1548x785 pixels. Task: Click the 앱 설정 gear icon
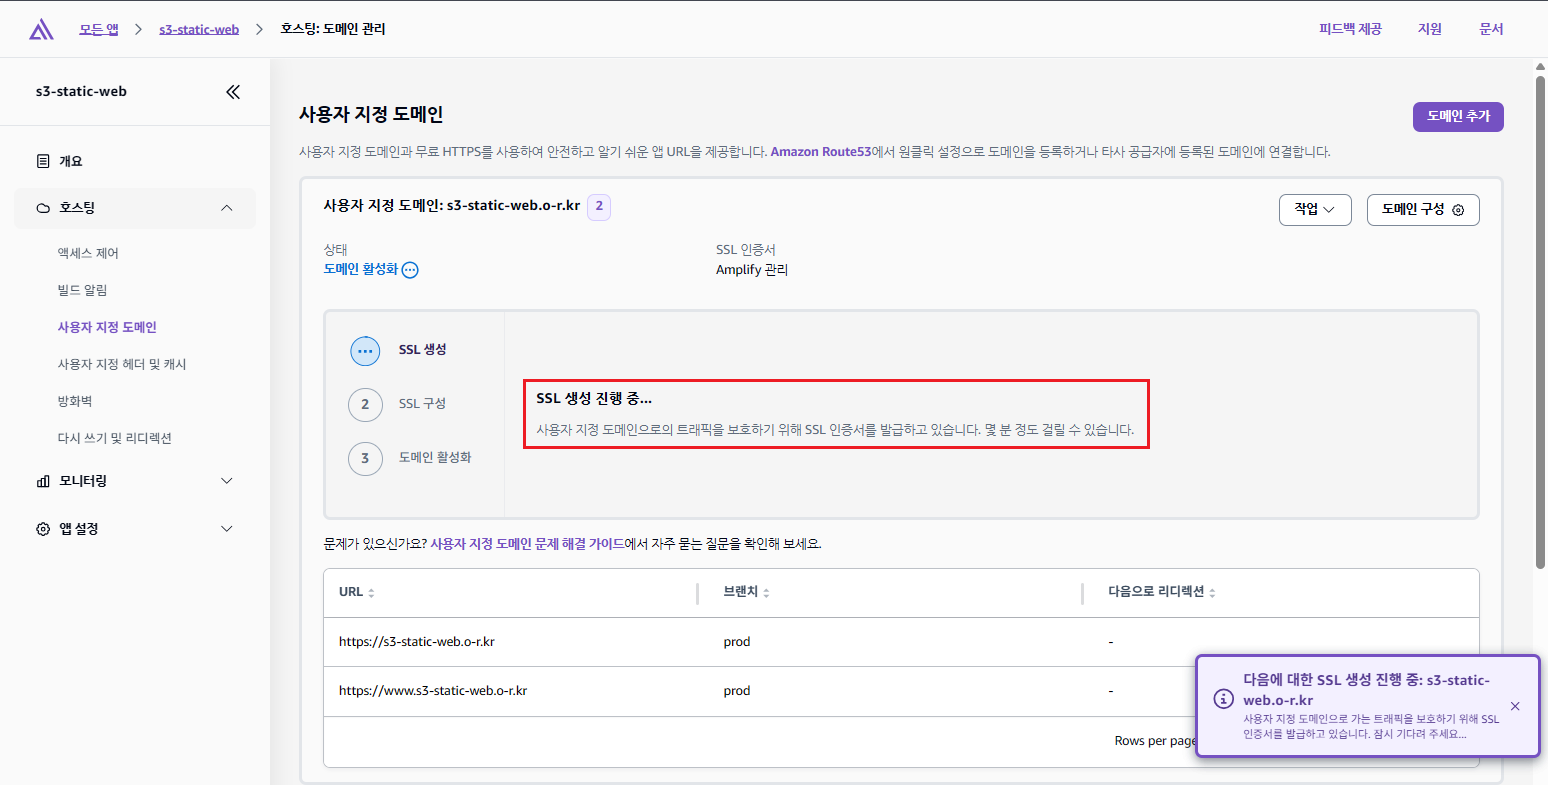(43, 529)
